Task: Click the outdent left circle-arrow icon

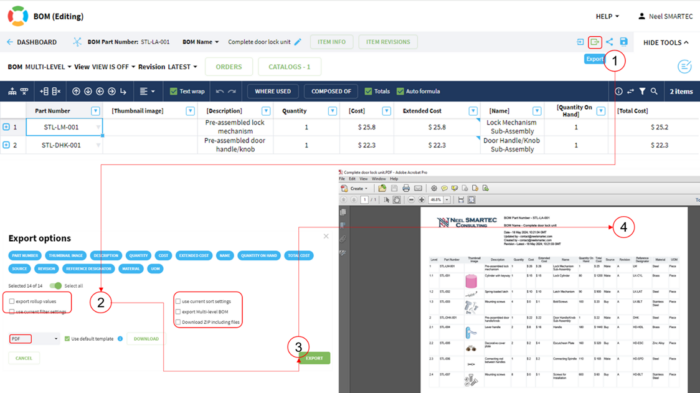Action: pos(100,92)
